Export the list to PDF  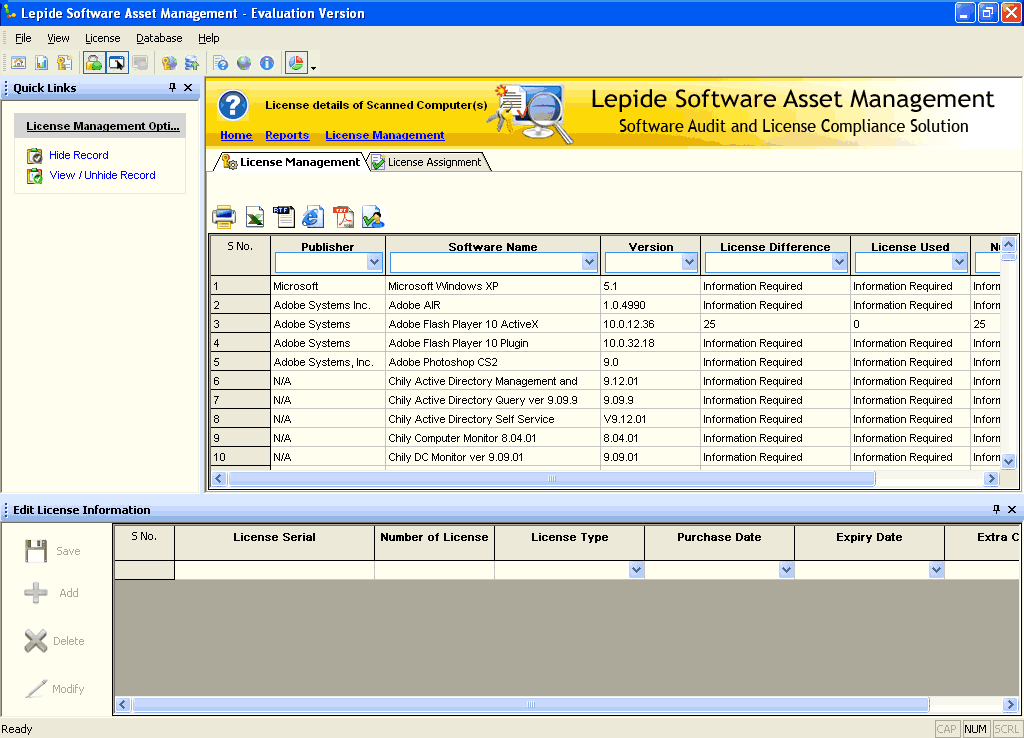344,217
